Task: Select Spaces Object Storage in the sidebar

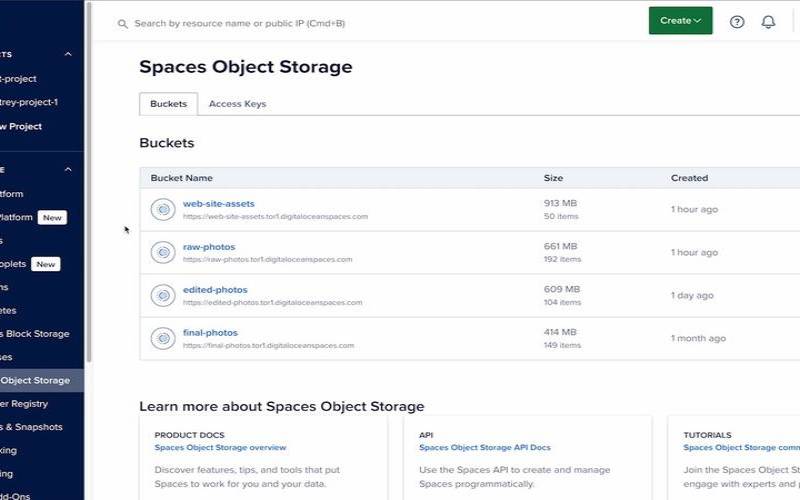Action: click(x=36, y=380)
